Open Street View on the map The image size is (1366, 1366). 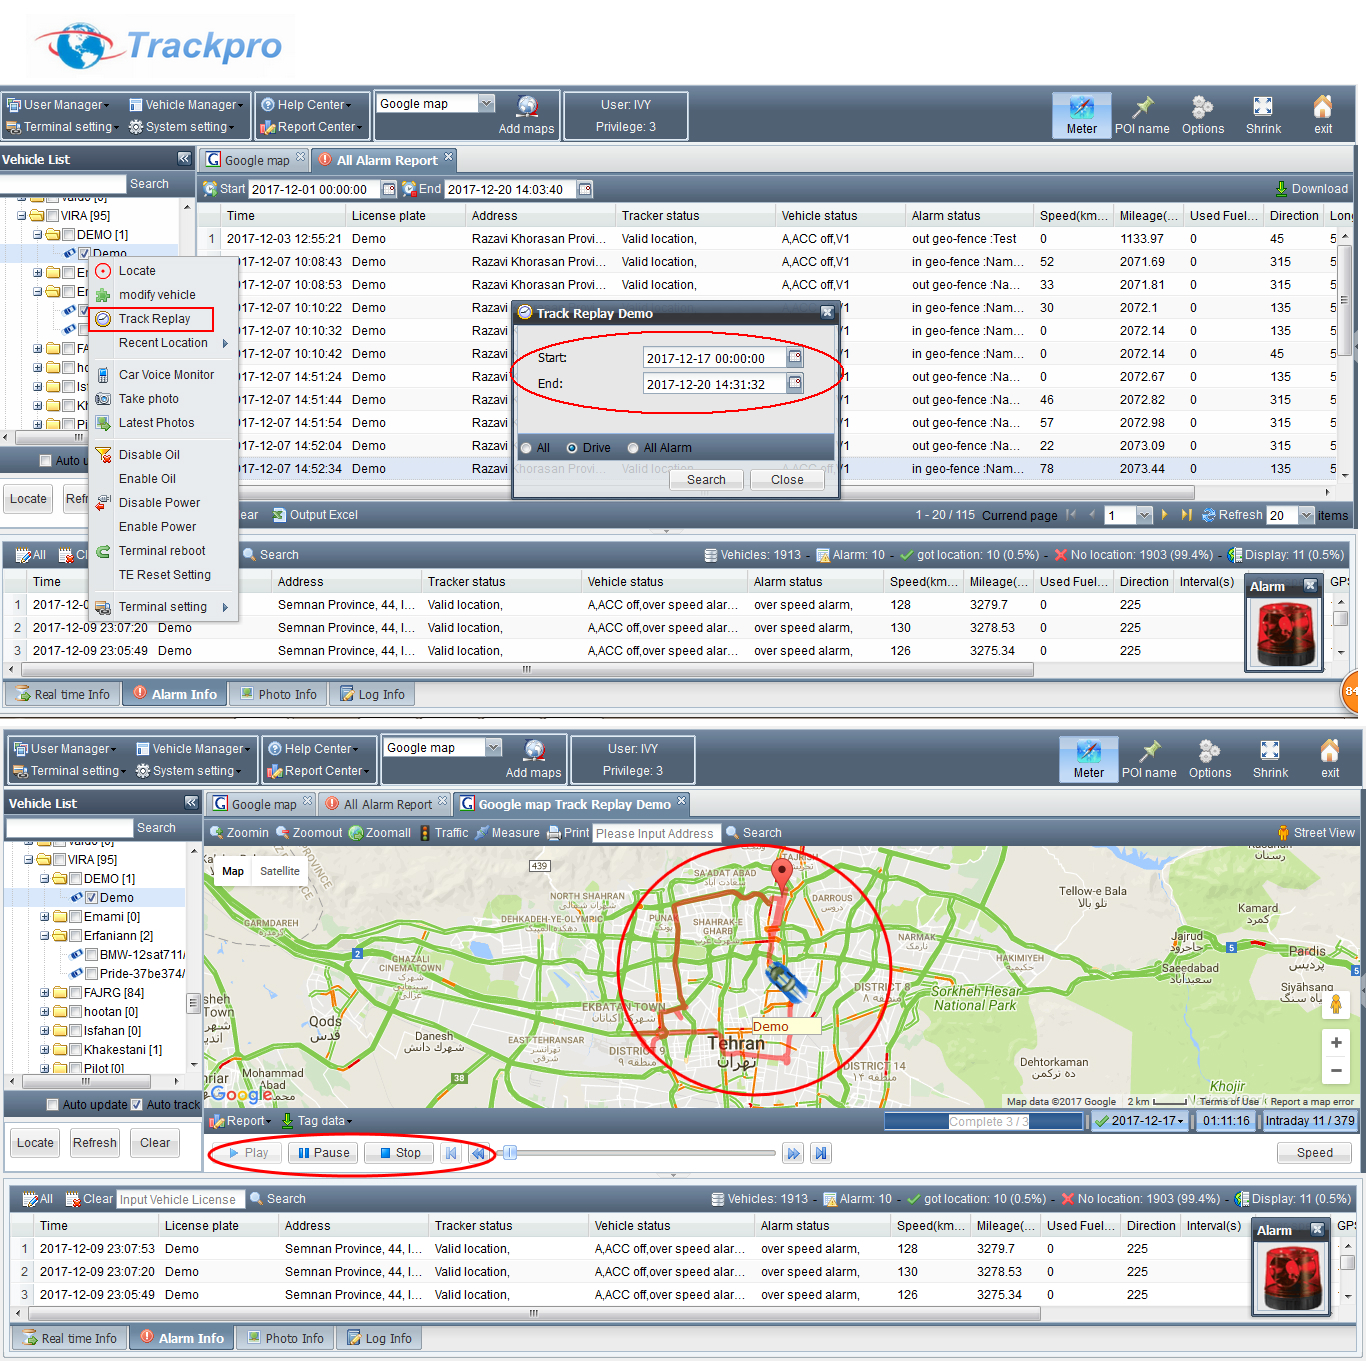click(1316, 833)
